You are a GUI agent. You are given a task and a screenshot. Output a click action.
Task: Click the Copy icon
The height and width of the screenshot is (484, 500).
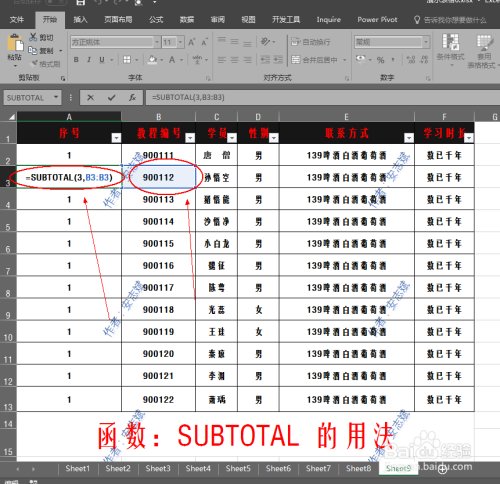pyautogui.click(x=33, y=50)
